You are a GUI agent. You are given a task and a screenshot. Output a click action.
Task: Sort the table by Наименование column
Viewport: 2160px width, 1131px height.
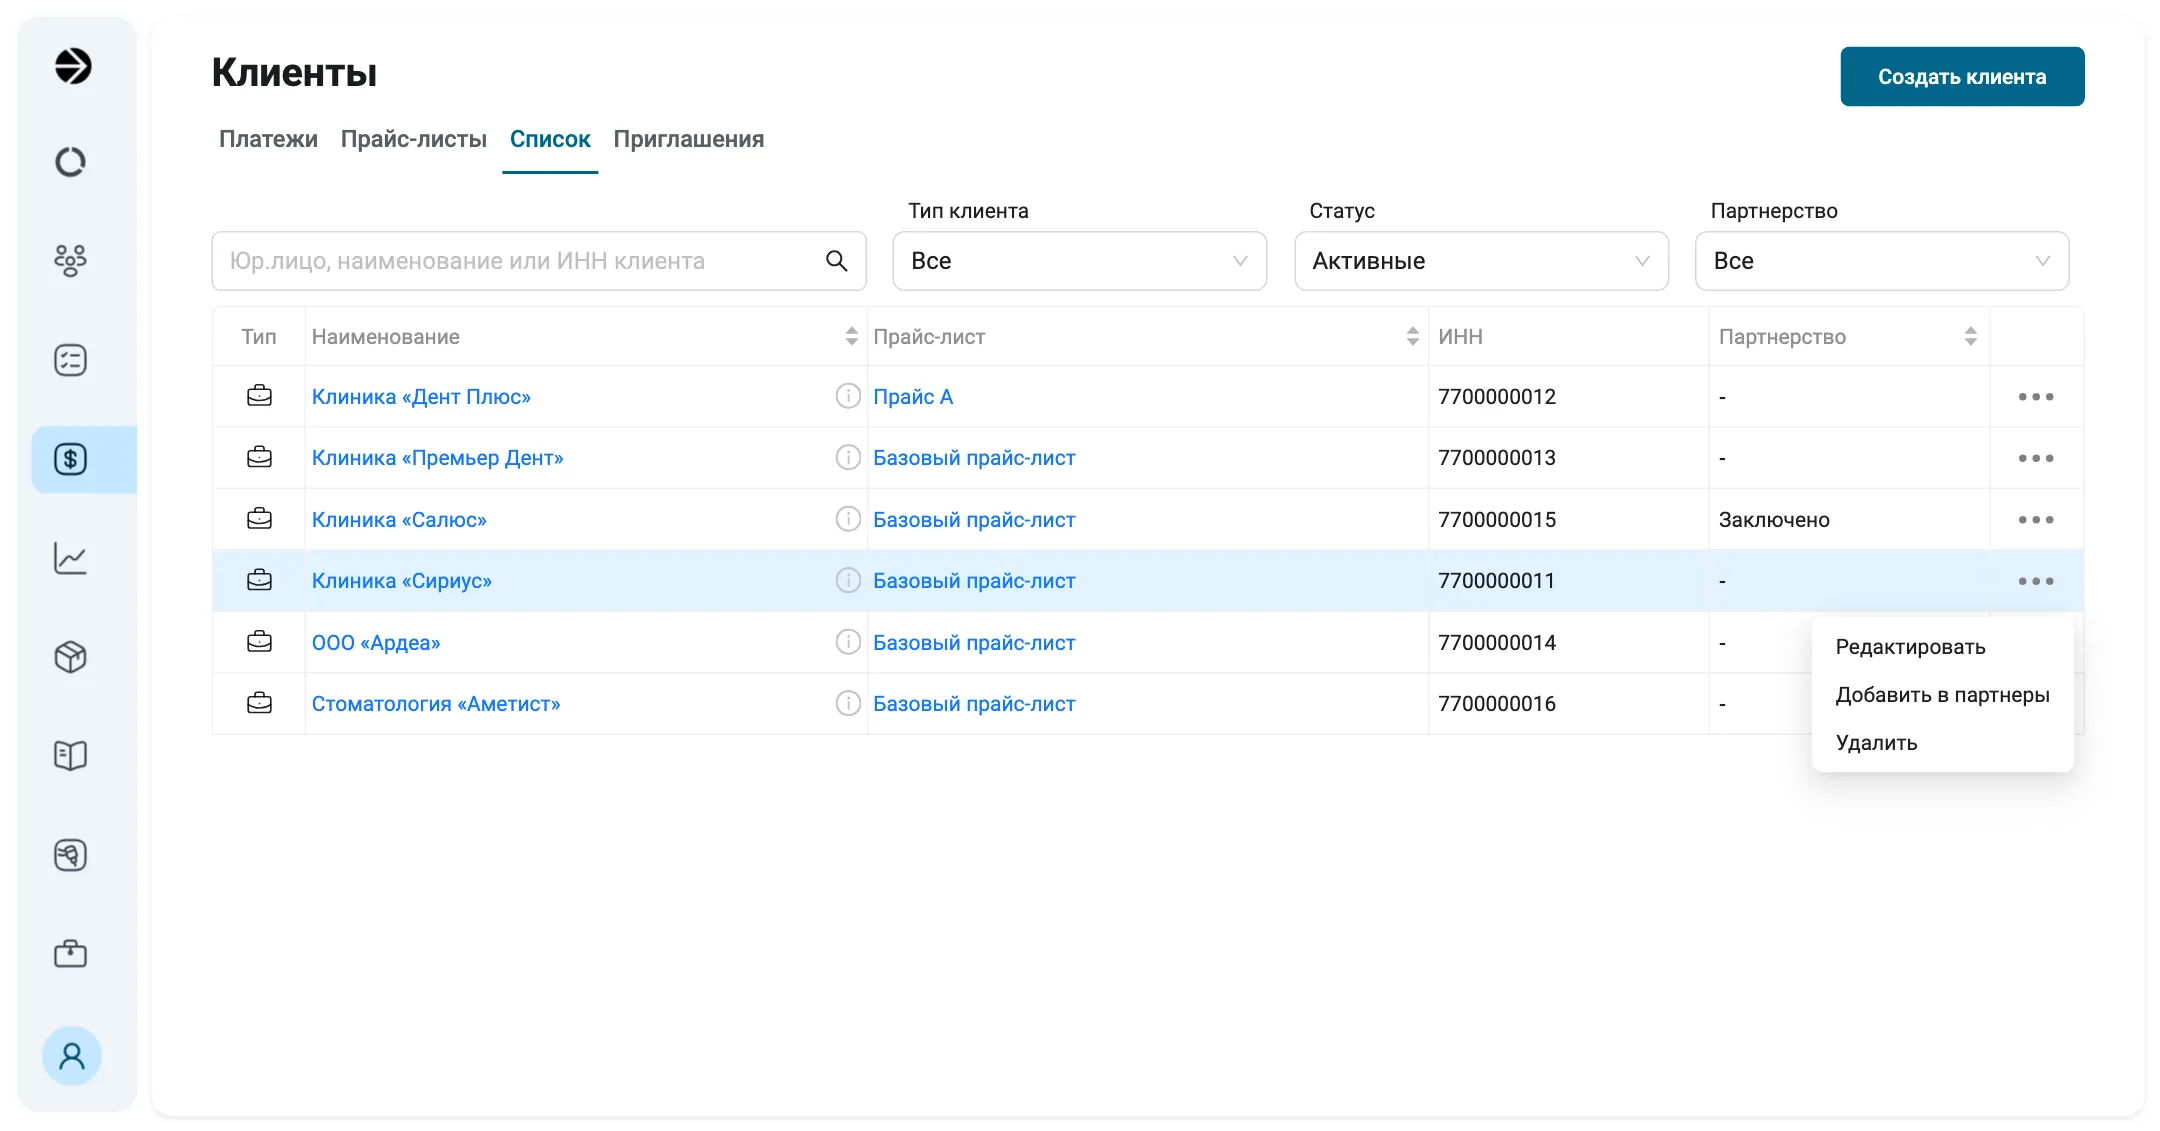[x=851, y=336]
